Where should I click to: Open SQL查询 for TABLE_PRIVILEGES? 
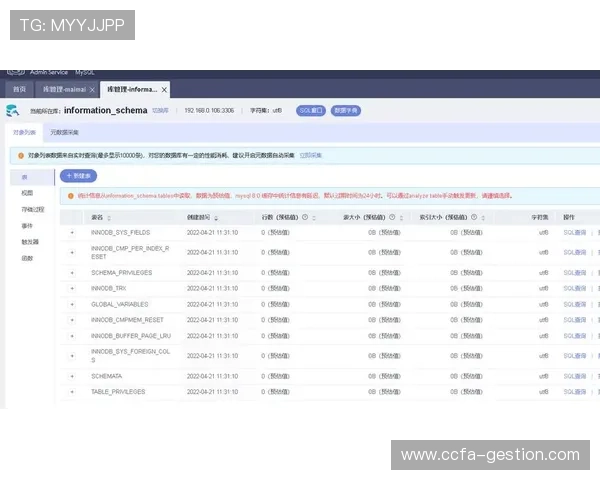click(x=575, y=392)
